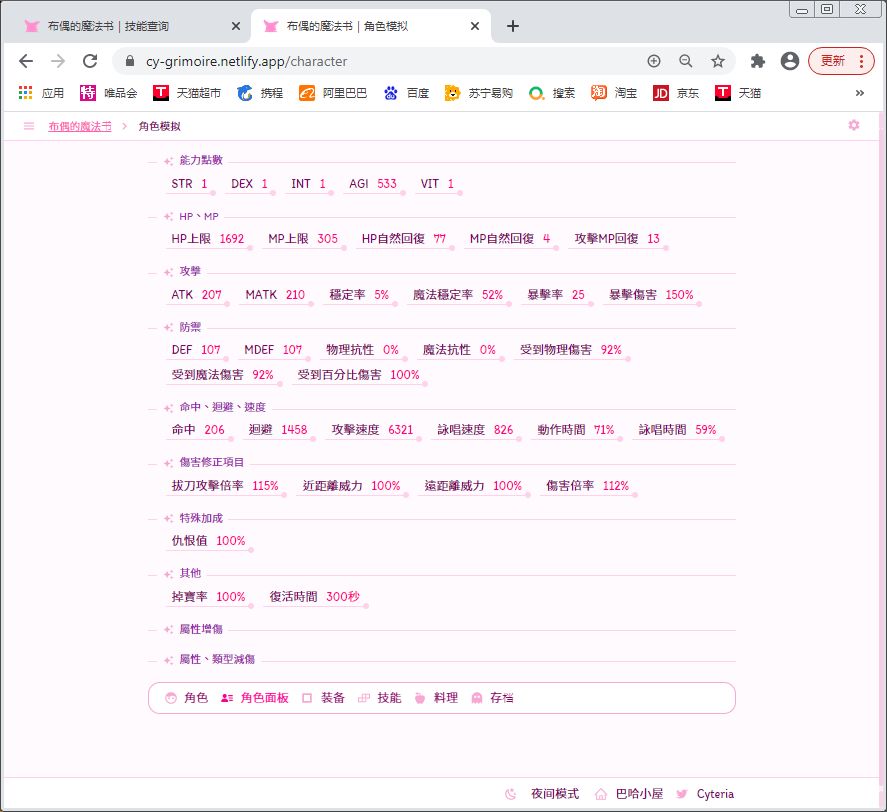The image size is (887, 812).
Task: Click the browser forward arrow
Action: (x=58, y=61)
